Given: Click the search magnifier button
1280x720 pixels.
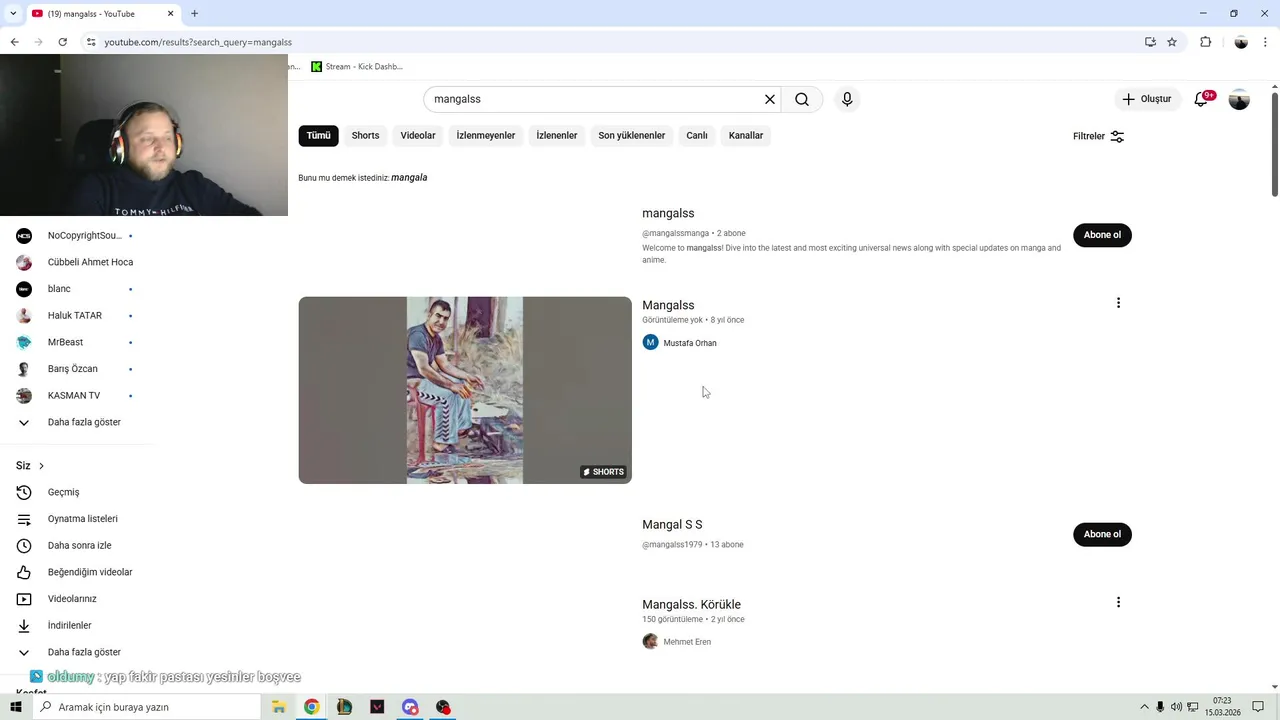Looking at the screenshot, I should (x=802, y=99).
